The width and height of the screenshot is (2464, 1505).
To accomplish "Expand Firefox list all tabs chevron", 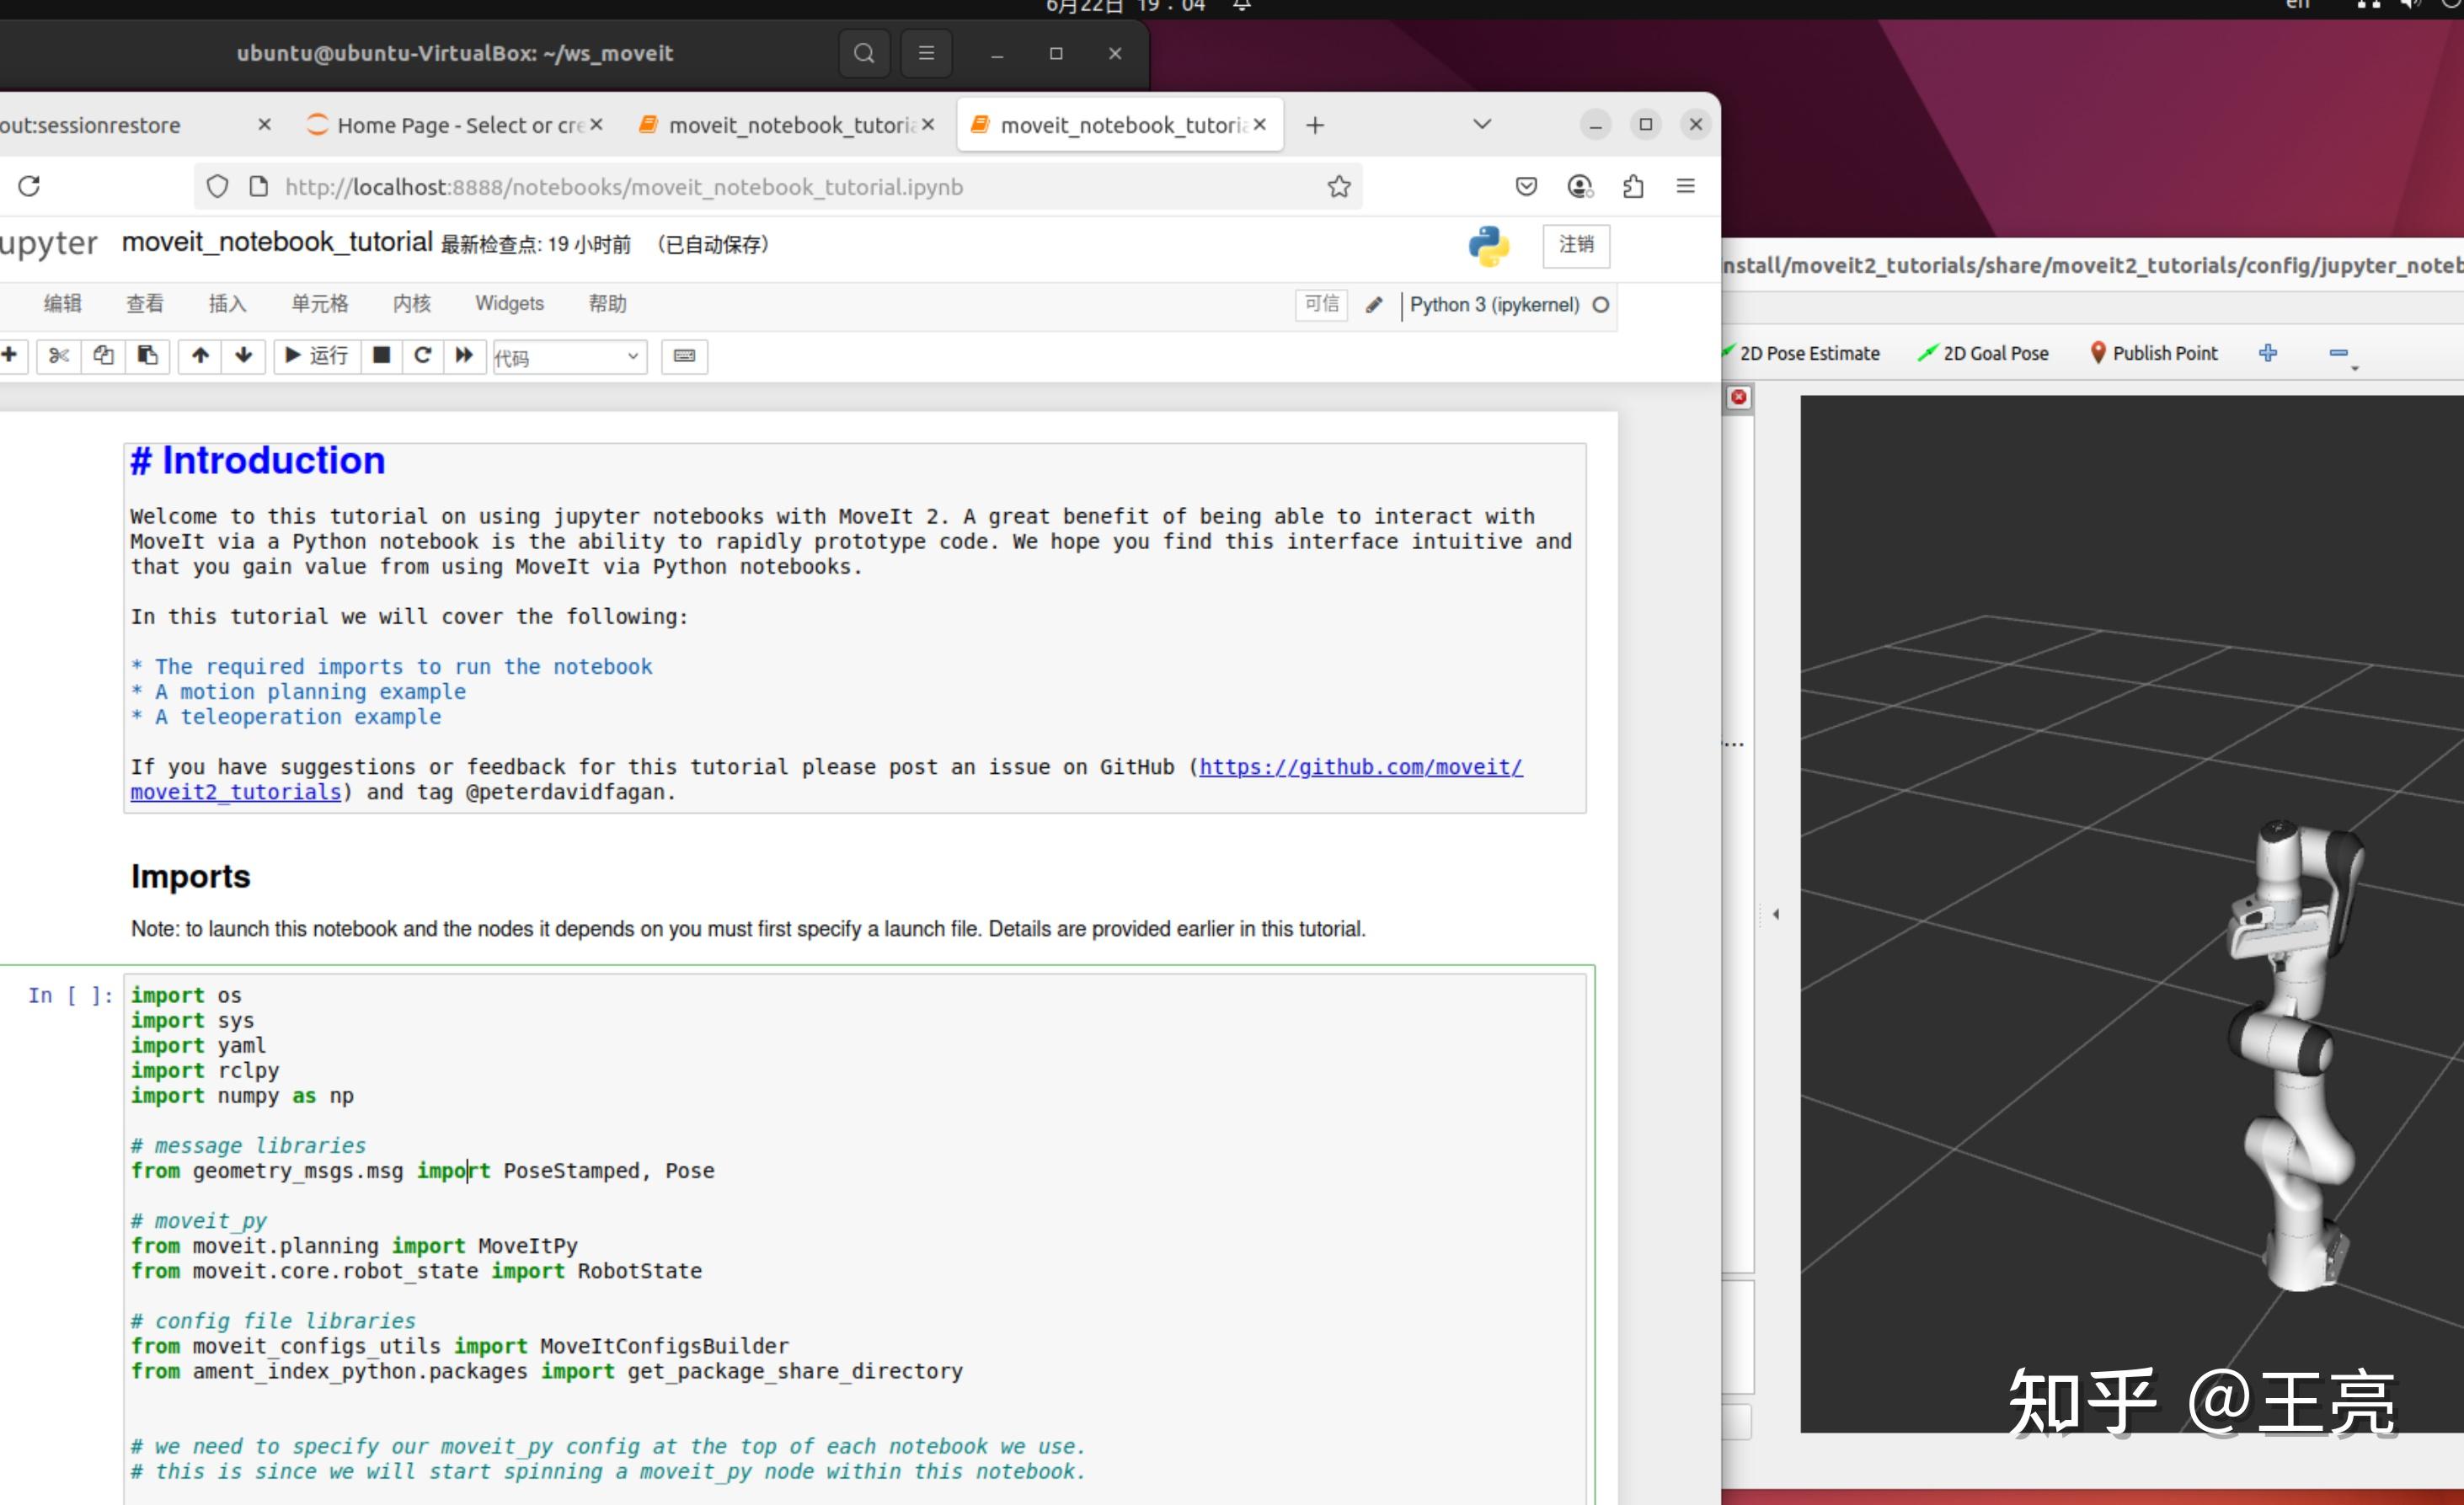I will (x=1482, y=124).
